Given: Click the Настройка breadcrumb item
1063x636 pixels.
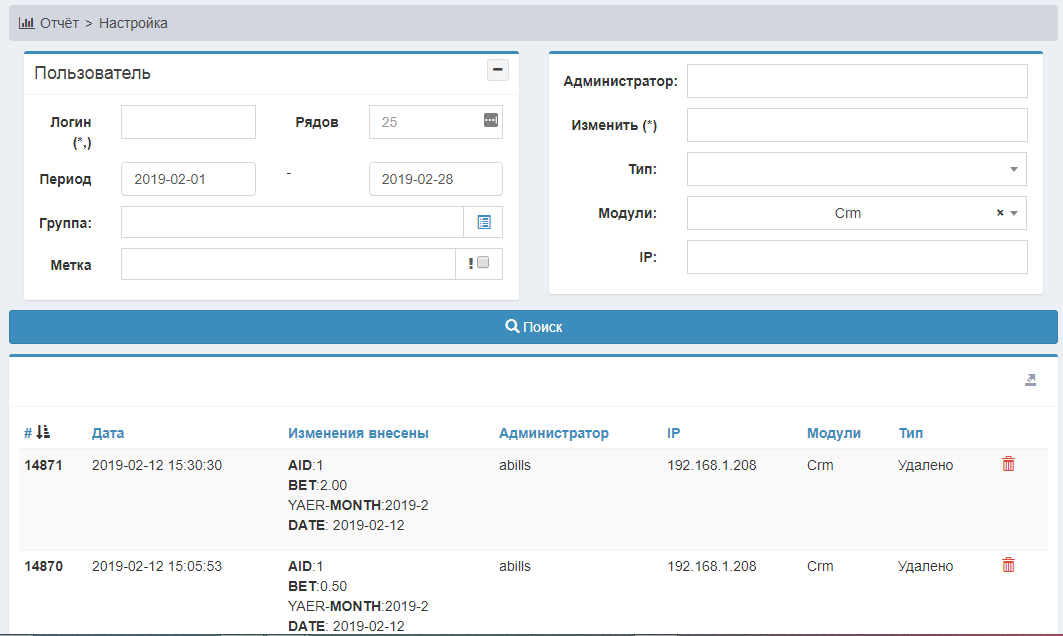Looking at the screenshot, I should (133, 23).
